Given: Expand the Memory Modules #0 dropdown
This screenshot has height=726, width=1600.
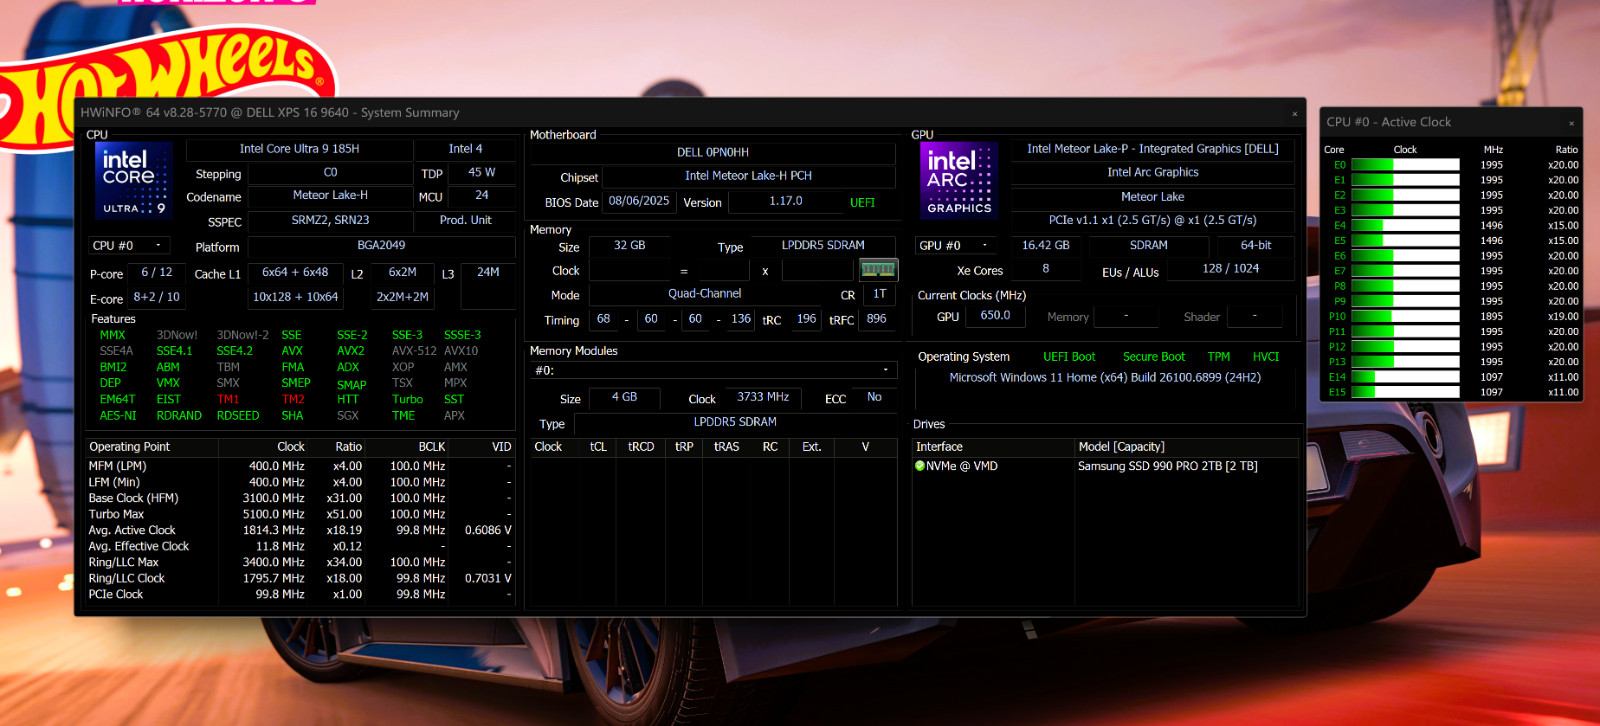Looking at the screenshot, I should click(x=713, y=370).
